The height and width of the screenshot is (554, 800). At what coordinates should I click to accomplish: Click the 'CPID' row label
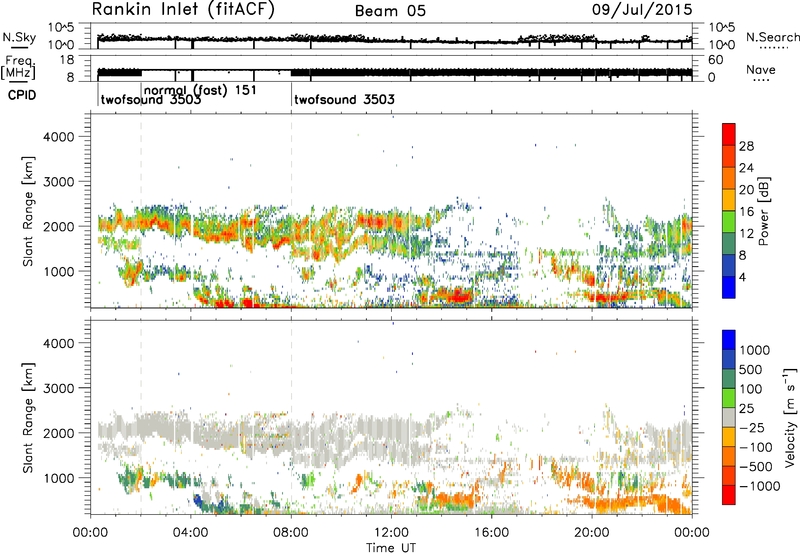pyautogui.click(x=22, y=95)
